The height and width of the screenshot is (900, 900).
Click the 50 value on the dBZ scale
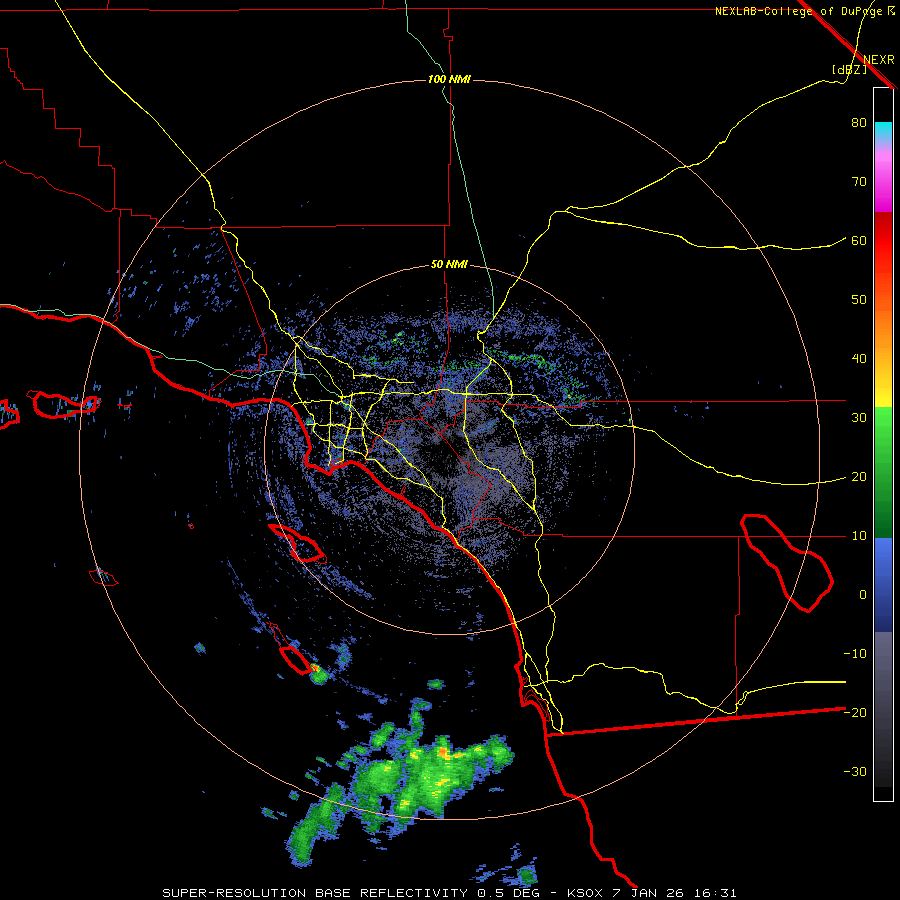(x=859, y=300)
